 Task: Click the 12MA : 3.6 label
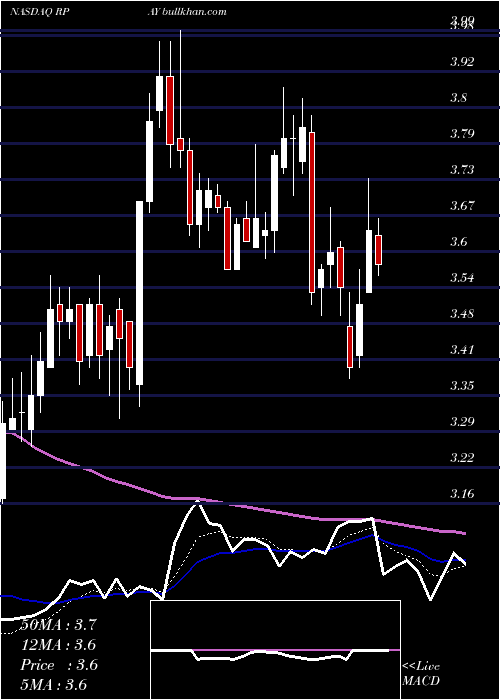pyautogui.click(x=58, y=645)
